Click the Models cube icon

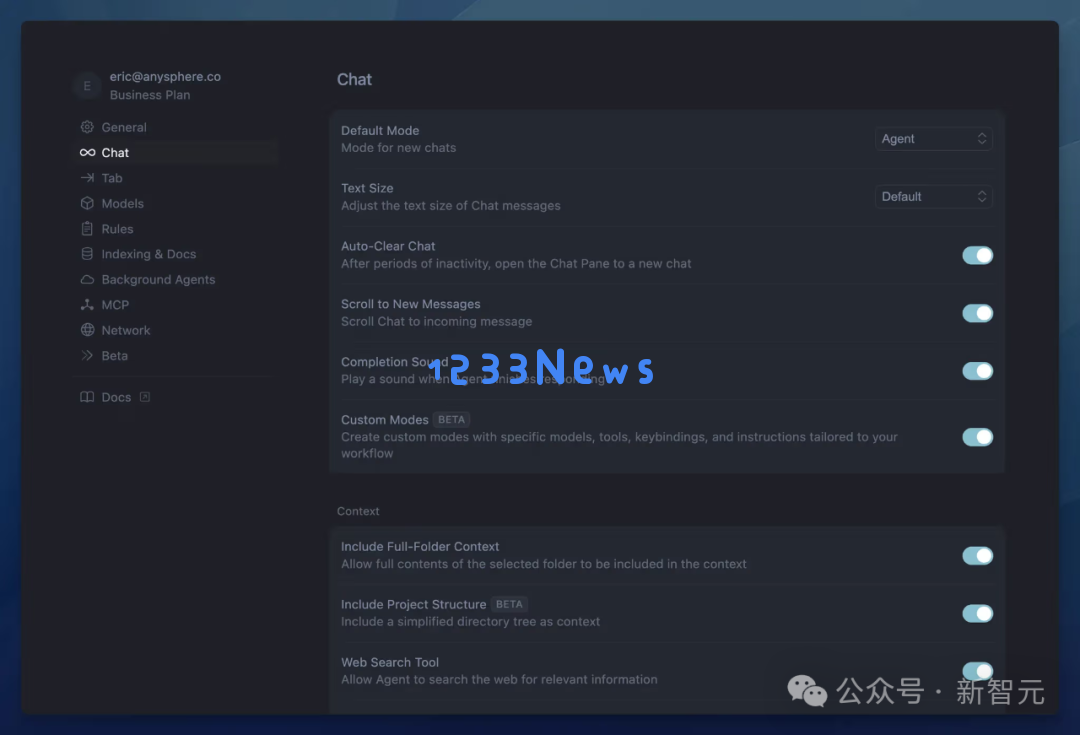coord(87,203)
